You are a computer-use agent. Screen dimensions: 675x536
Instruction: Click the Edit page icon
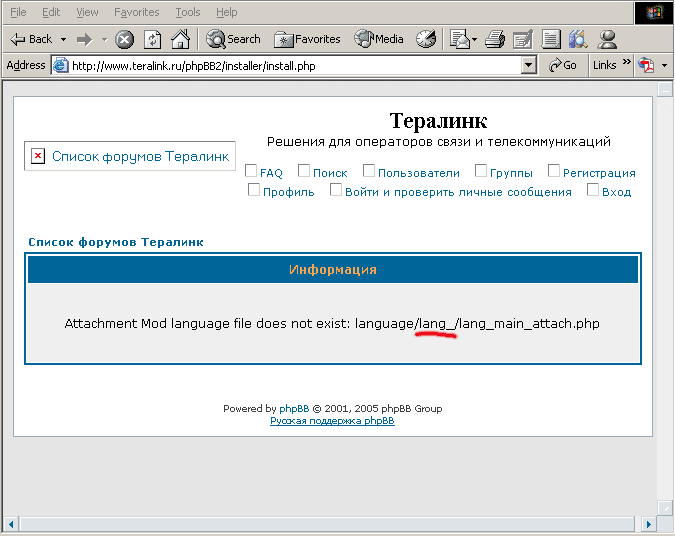coord(523,40)
